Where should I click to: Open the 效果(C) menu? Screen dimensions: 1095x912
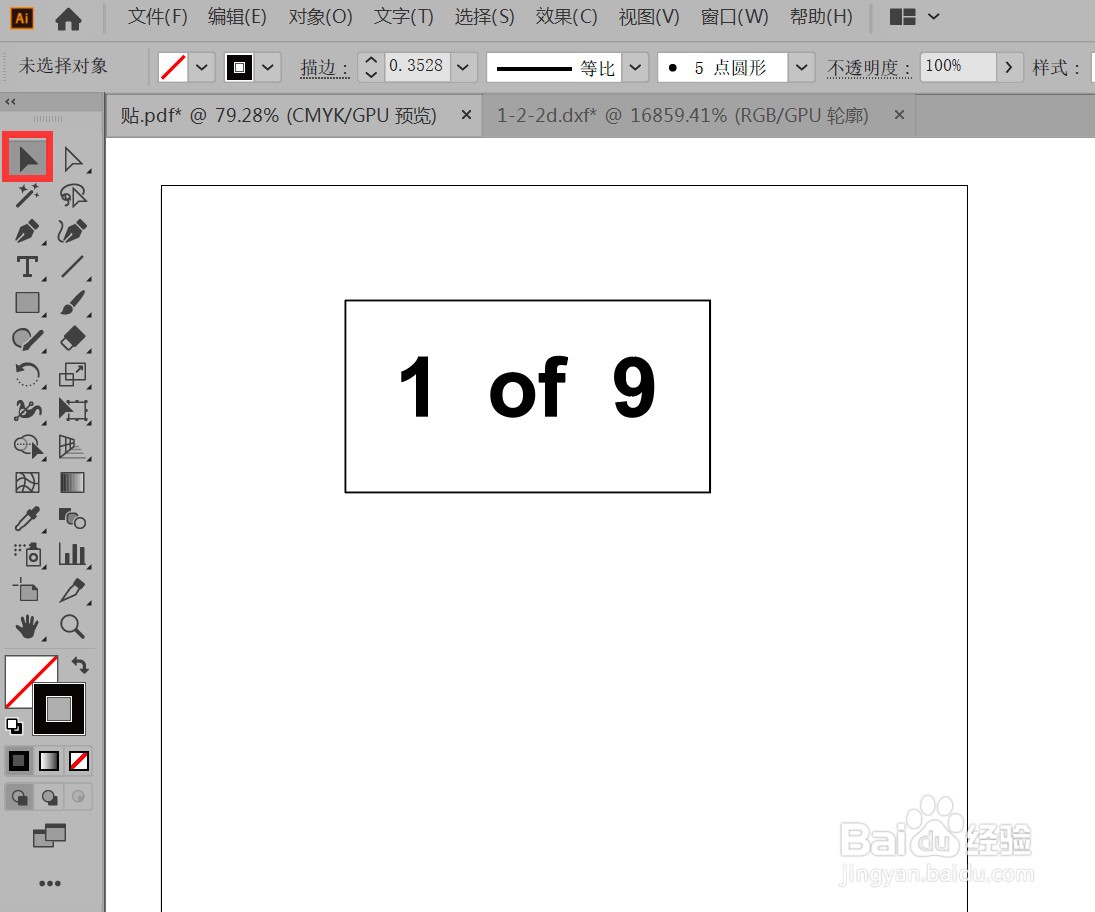click(566, 17)
